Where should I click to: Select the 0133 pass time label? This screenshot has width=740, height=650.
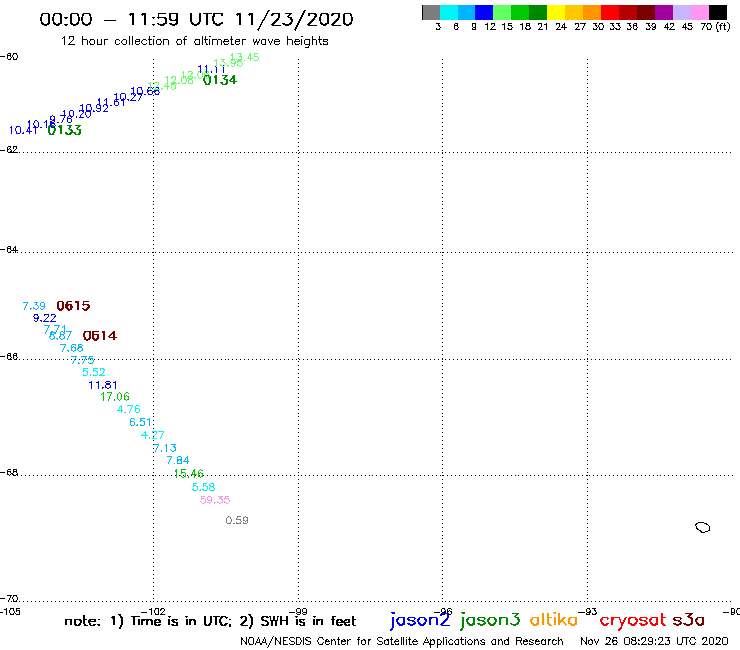(x=65, y=130)
